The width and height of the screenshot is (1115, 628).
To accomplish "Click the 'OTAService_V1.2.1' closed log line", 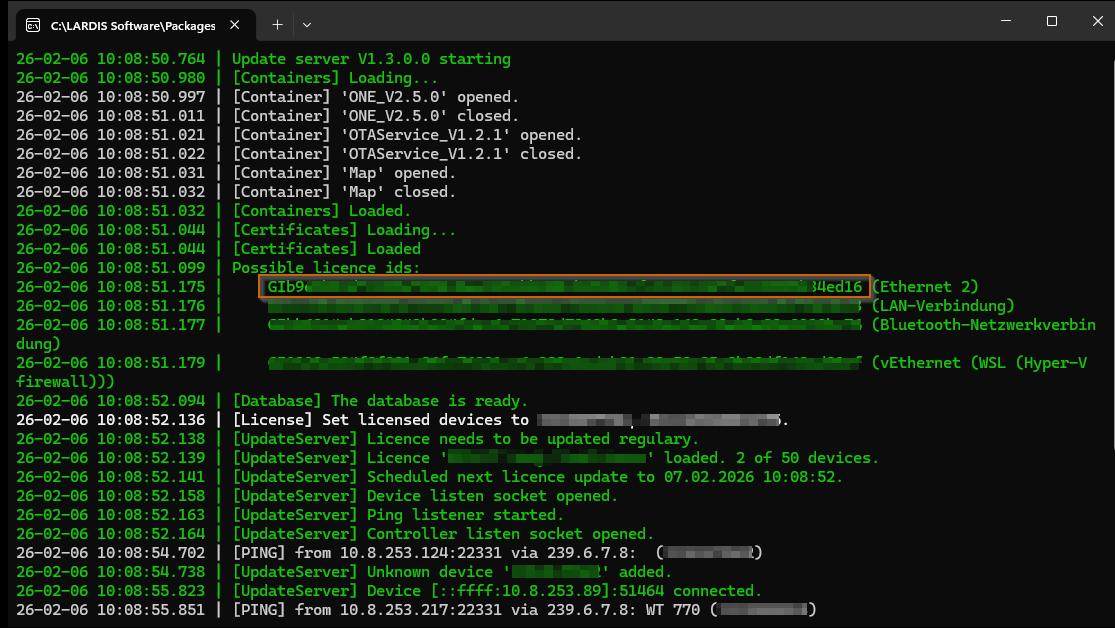I will click(x=406, y=154).
